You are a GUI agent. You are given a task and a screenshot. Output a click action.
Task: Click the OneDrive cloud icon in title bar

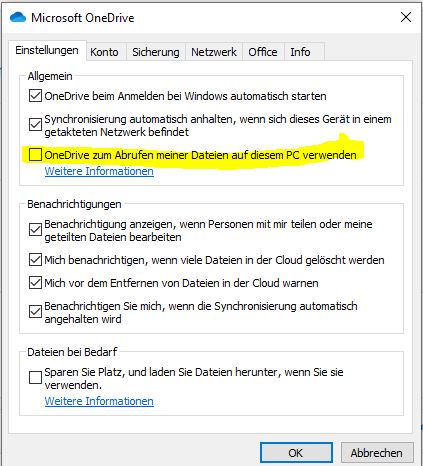(18, 17)
